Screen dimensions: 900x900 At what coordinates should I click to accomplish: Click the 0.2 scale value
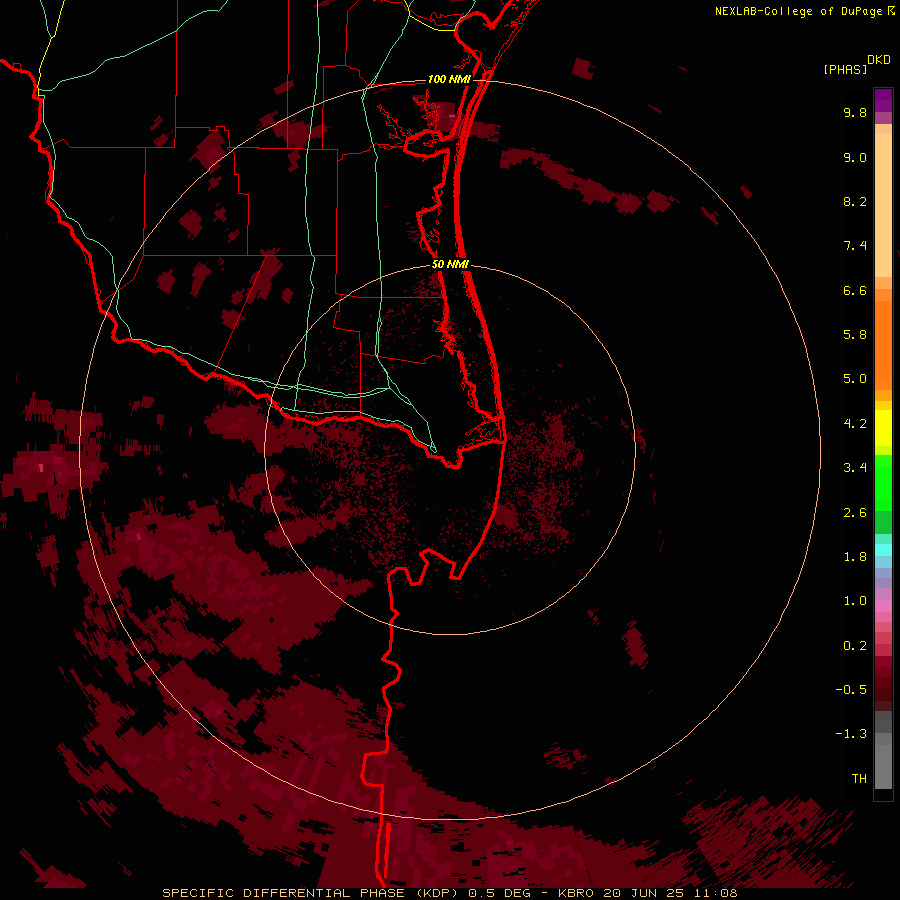[855, 646]
